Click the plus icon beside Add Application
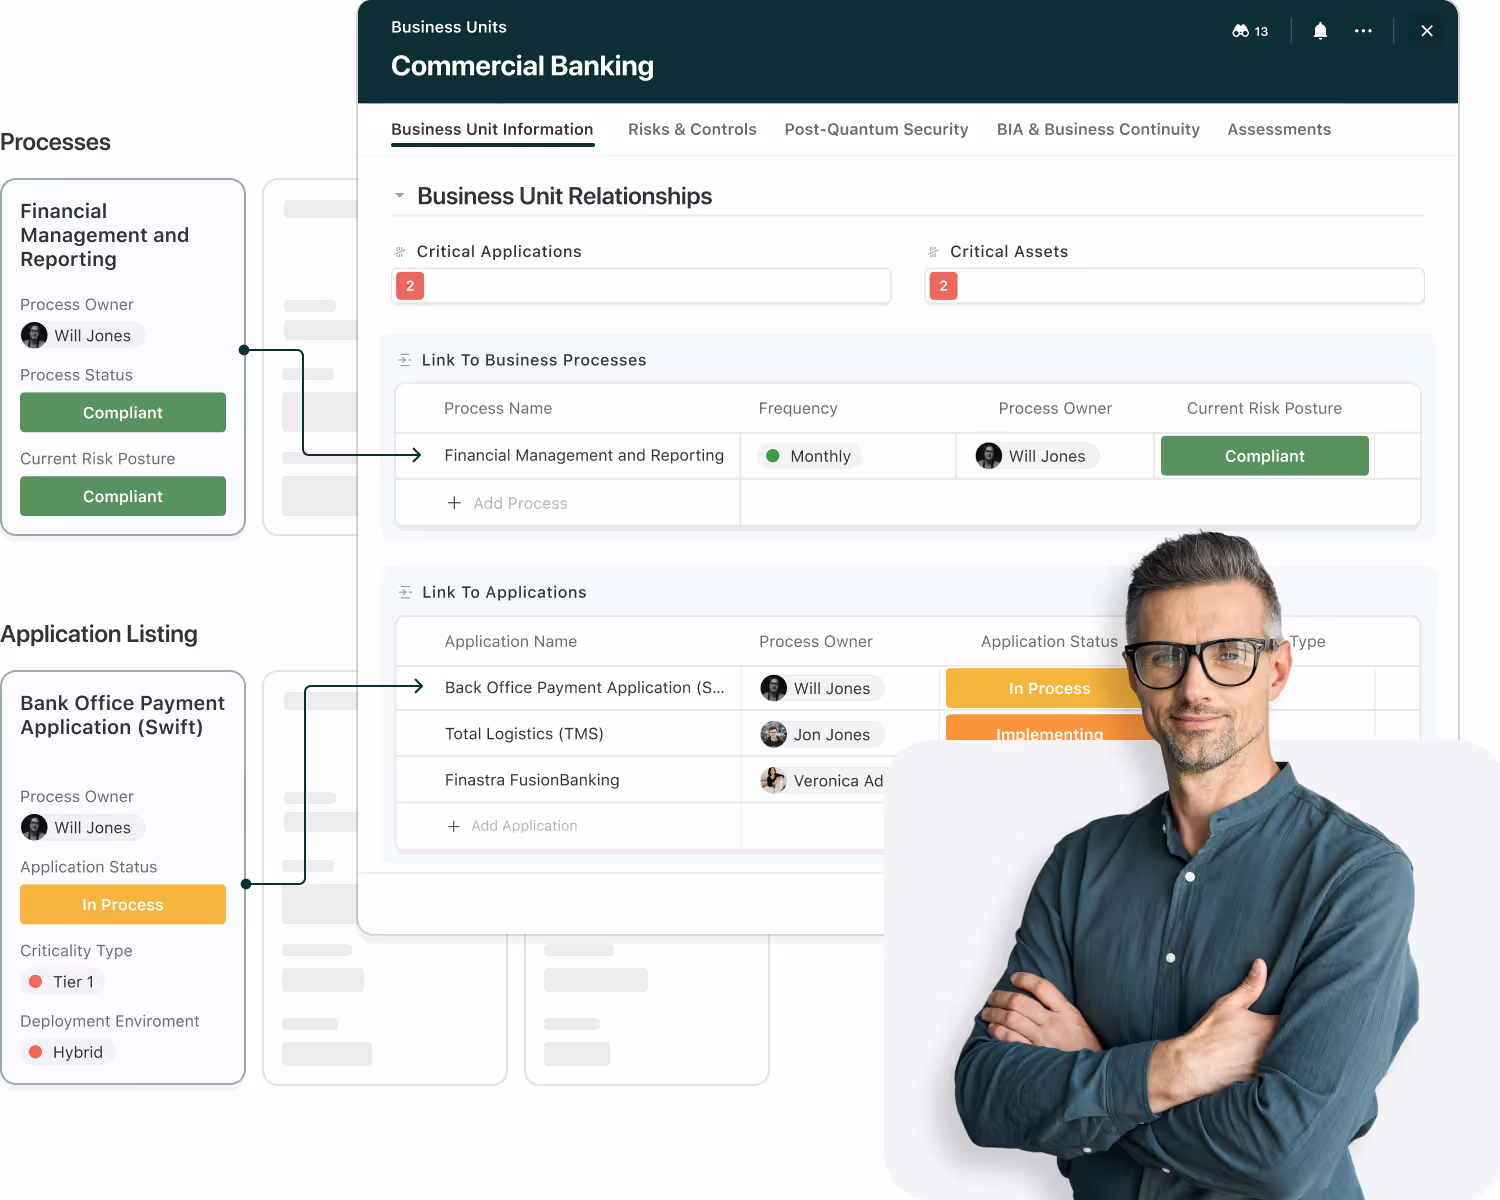 point(454,826)
